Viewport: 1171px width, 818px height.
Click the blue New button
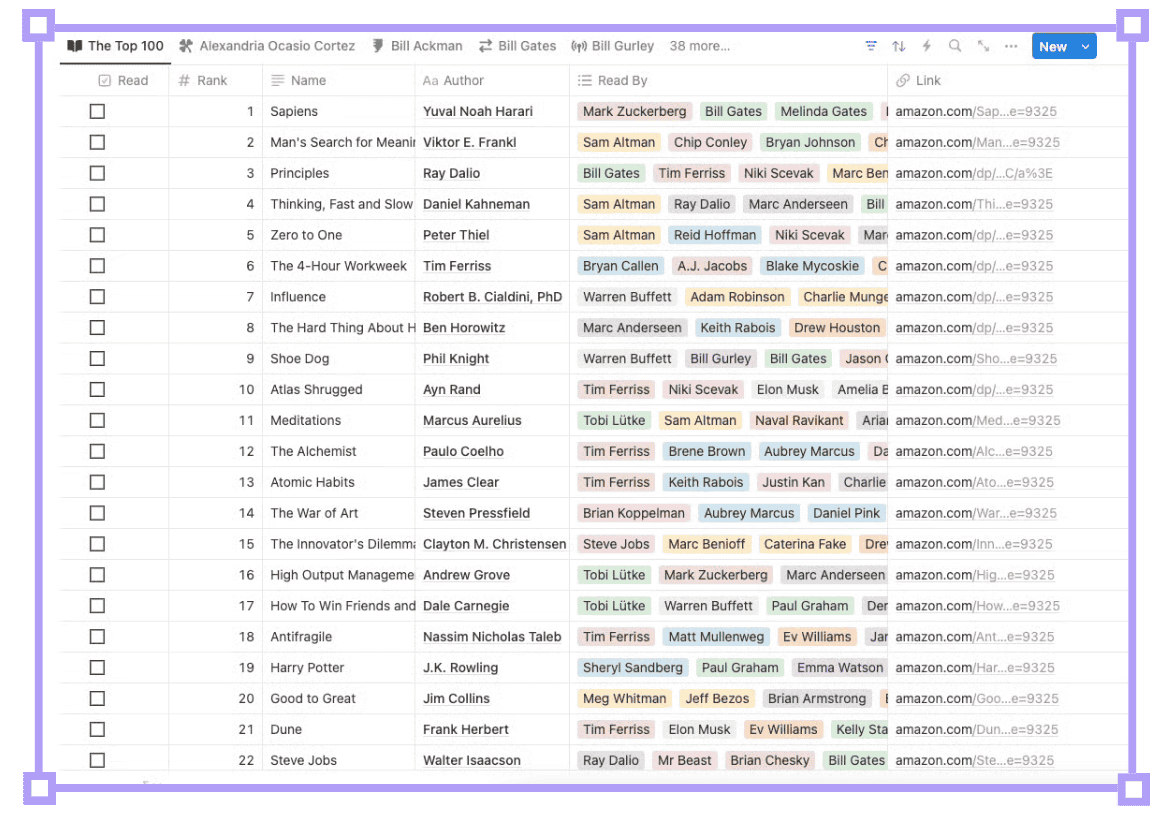pos(1054,46)
